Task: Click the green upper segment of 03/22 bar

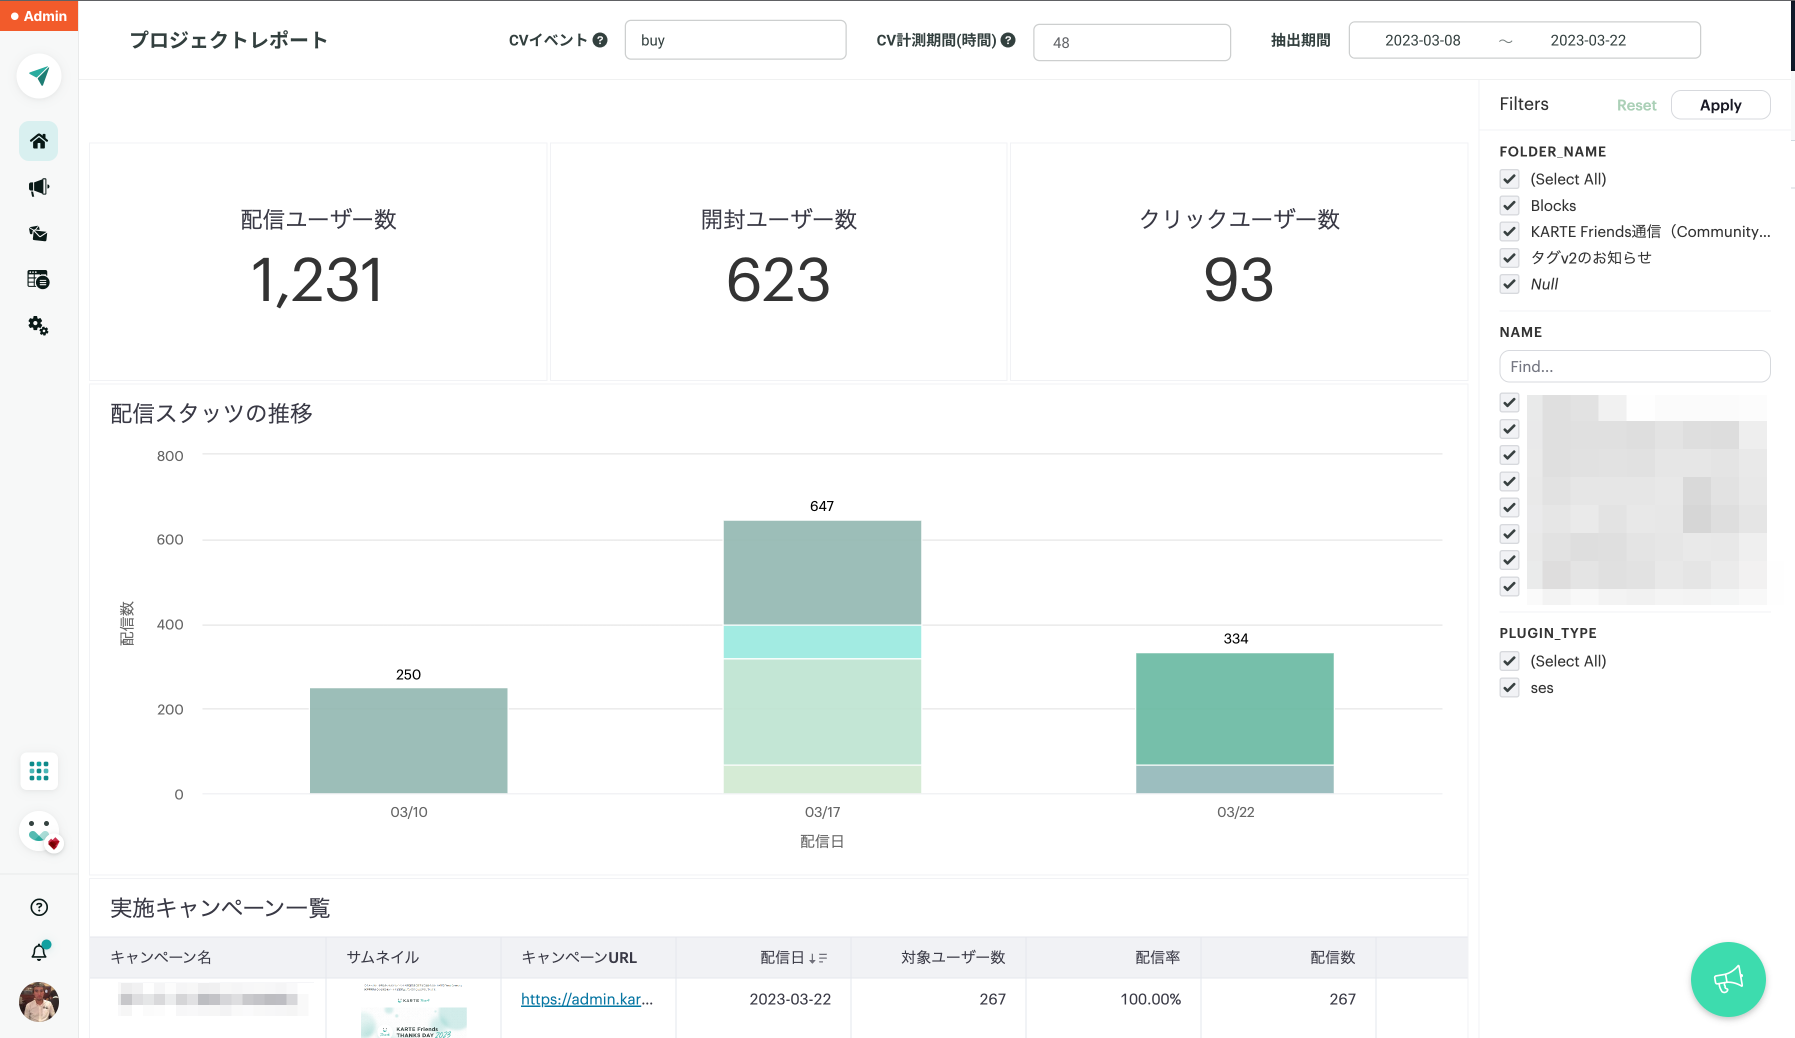Action: point(1234,708)
